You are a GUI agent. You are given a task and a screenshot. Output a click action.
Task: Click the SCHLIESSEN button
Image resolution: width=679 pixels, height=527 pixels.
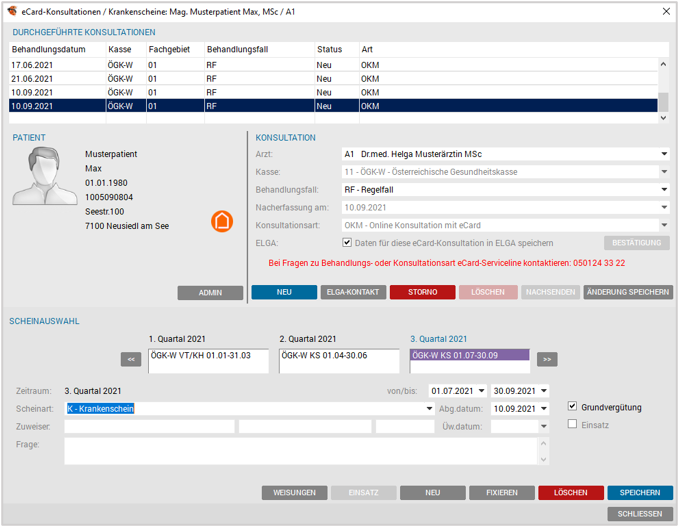tap(640, 514)
